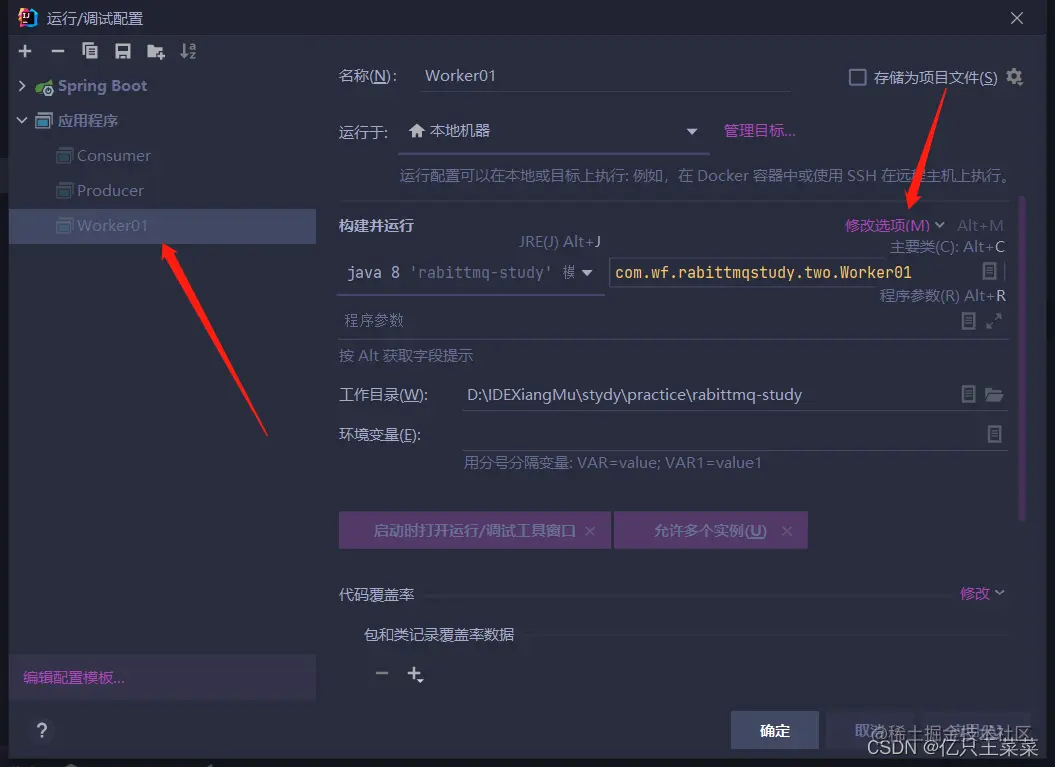The image size is (1055, 767).
Task: Open the 修改选项(M) dropdown
Action: 893,225
